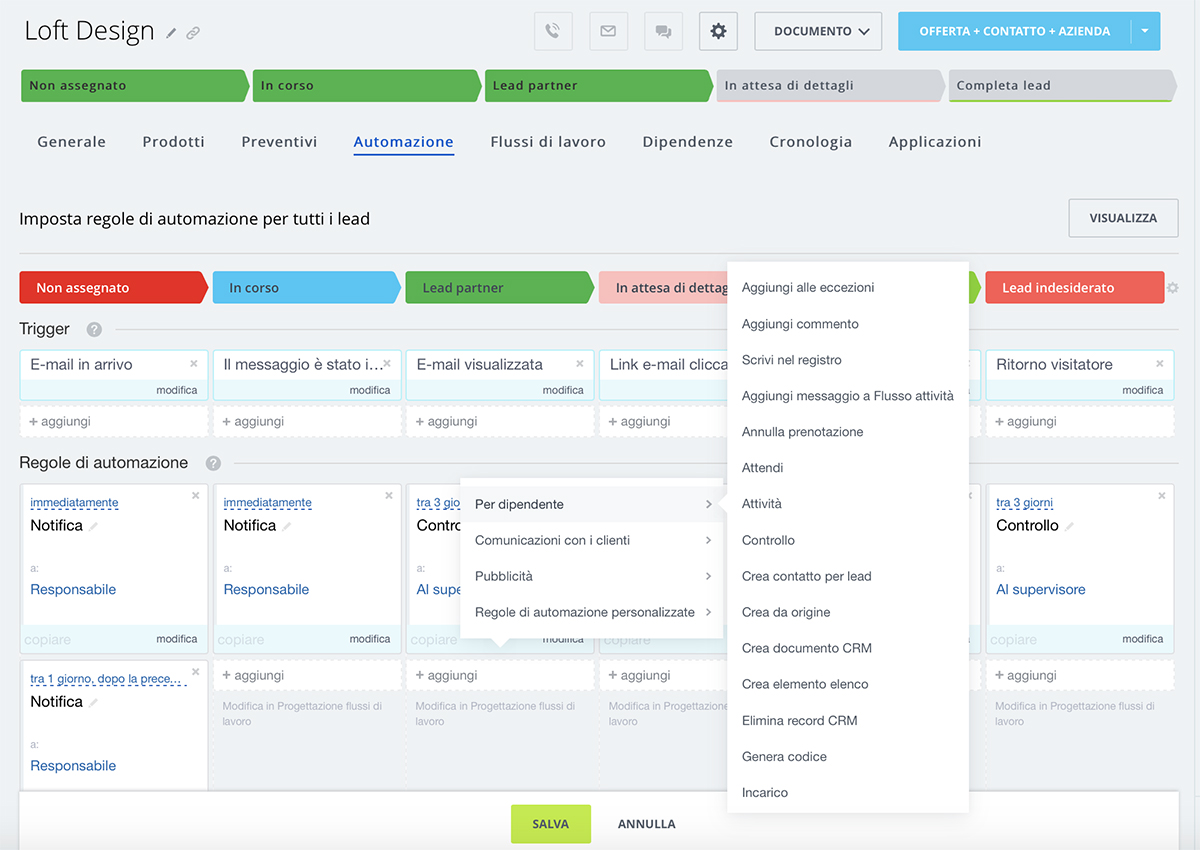Click the link icon beside the Loft Design title
This screenshot has height=850, width=1200.
point(193,33)
